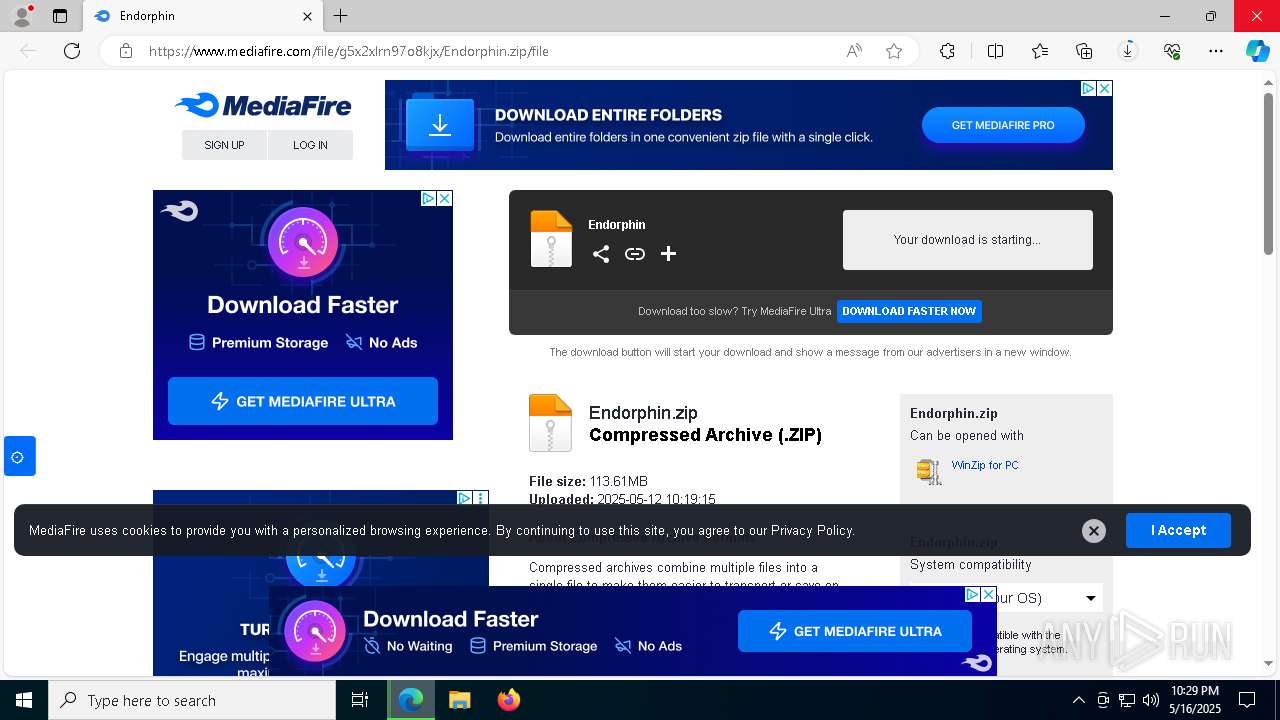Open the tab actions menu icon
Image resolution: width=1280 pixels, height=720 pixels.
60,16
